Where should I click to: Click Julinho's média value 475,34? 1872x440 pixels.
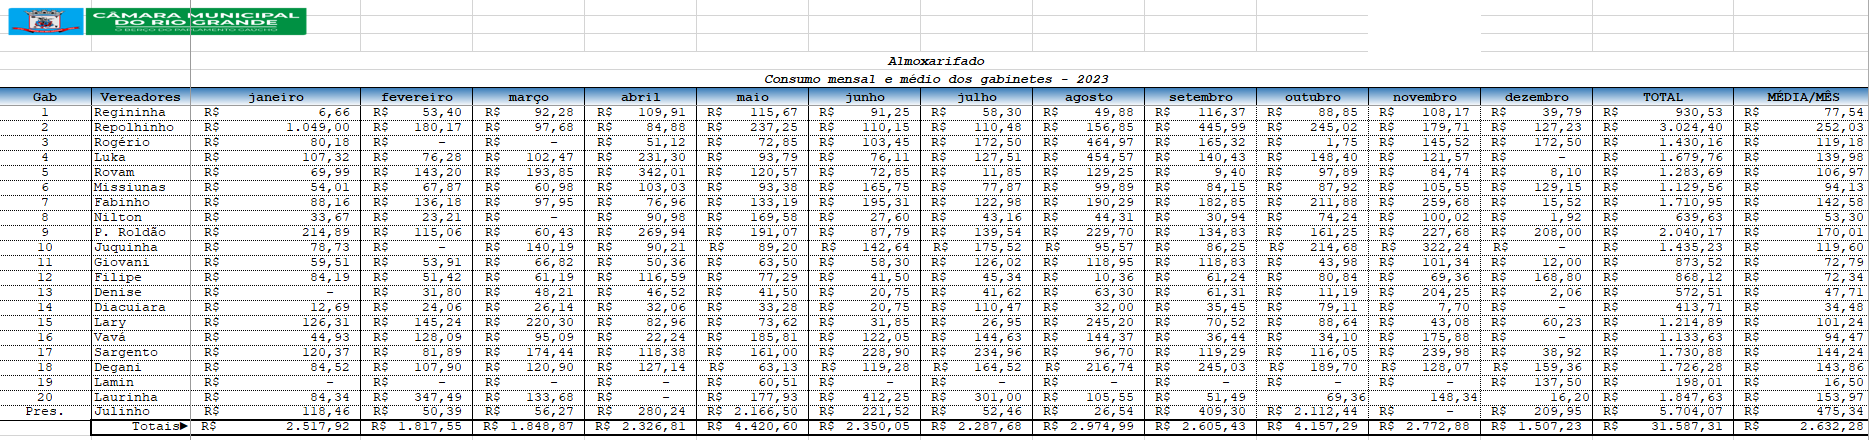click(x=1840, y=411)
